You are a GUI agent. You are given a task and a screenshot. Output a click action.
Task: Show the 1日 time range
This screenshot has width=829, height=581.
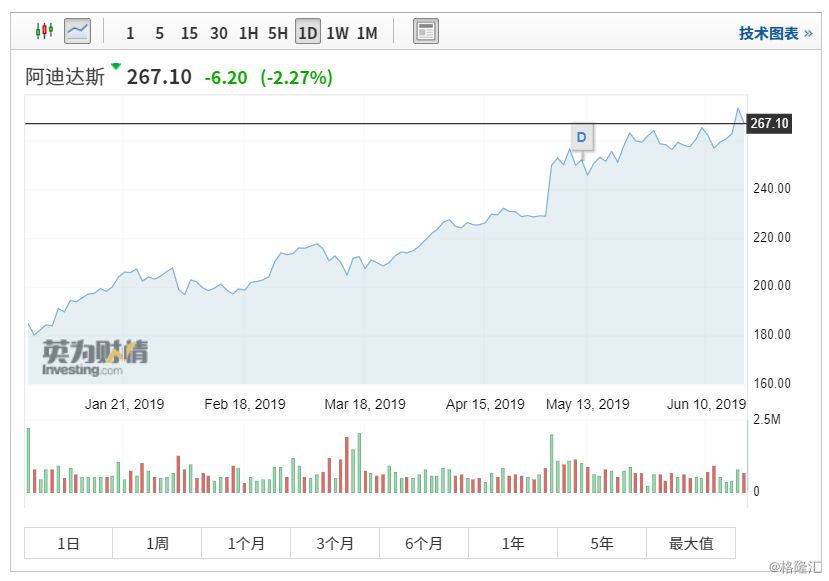pos(68,543)
